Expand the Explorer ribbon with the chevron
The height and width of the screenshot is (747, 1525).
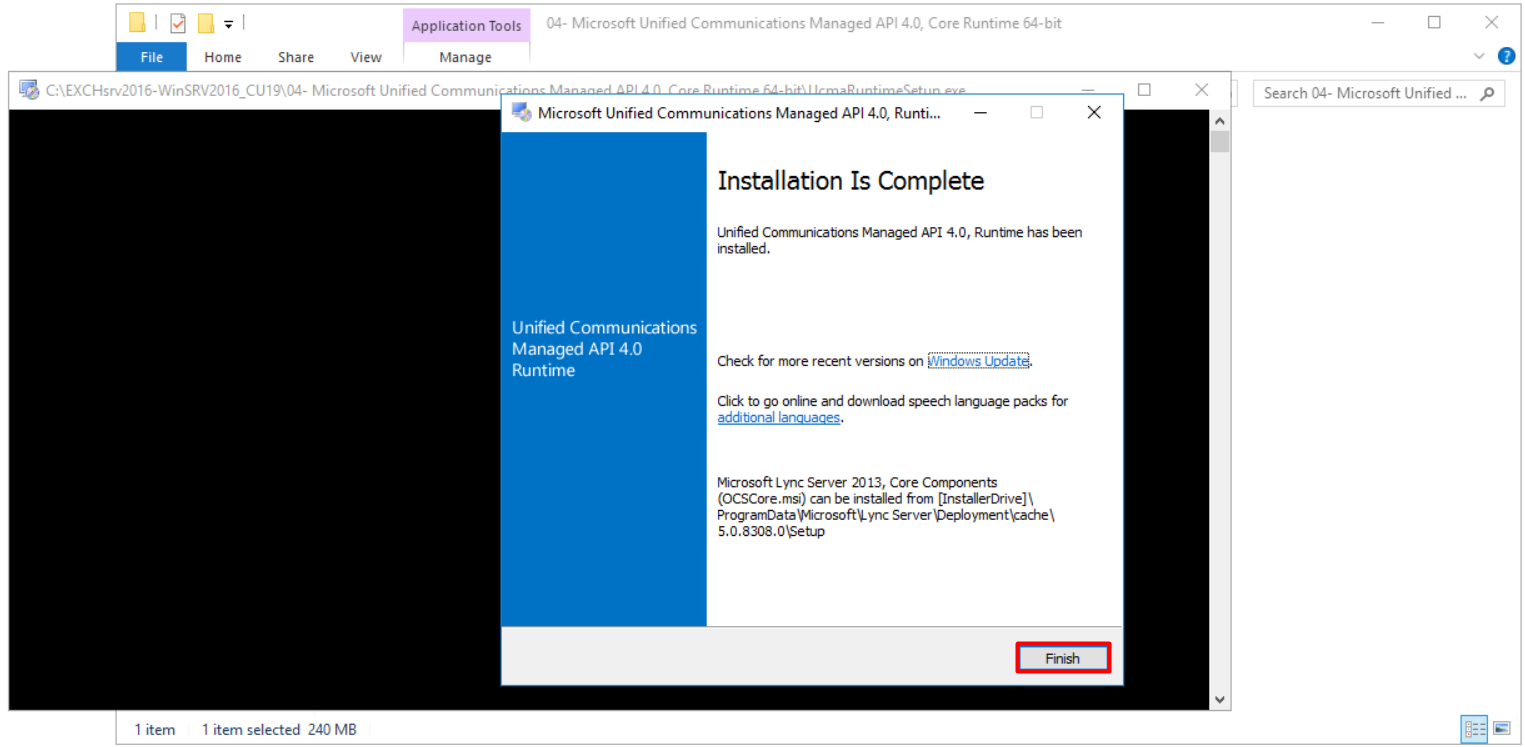pos(1480,57)
